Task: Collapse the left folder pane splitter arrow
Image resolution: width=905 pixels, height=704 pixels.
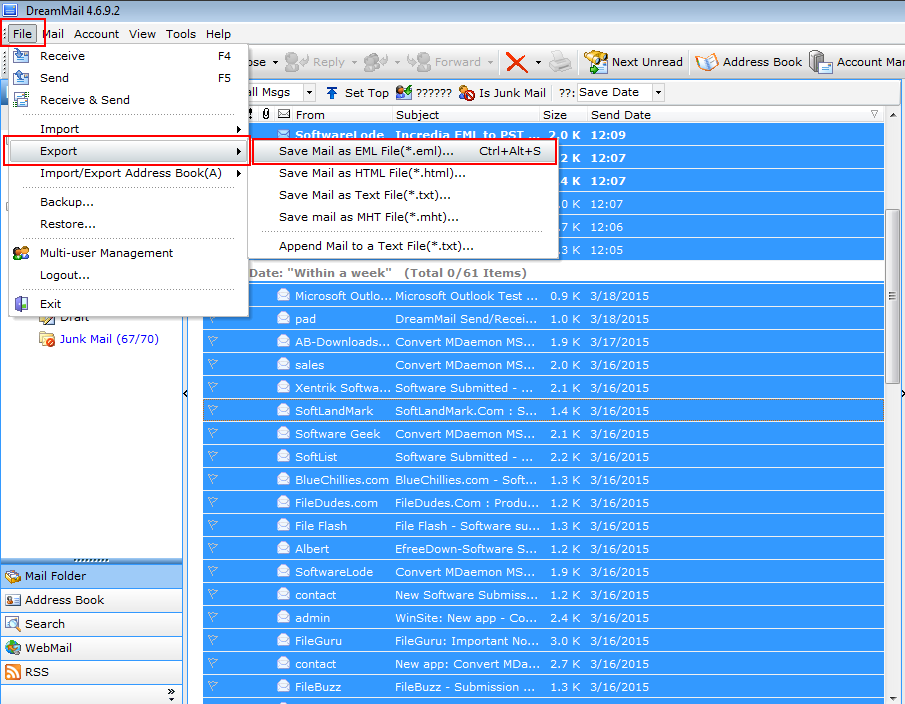Action: (185, 394)
